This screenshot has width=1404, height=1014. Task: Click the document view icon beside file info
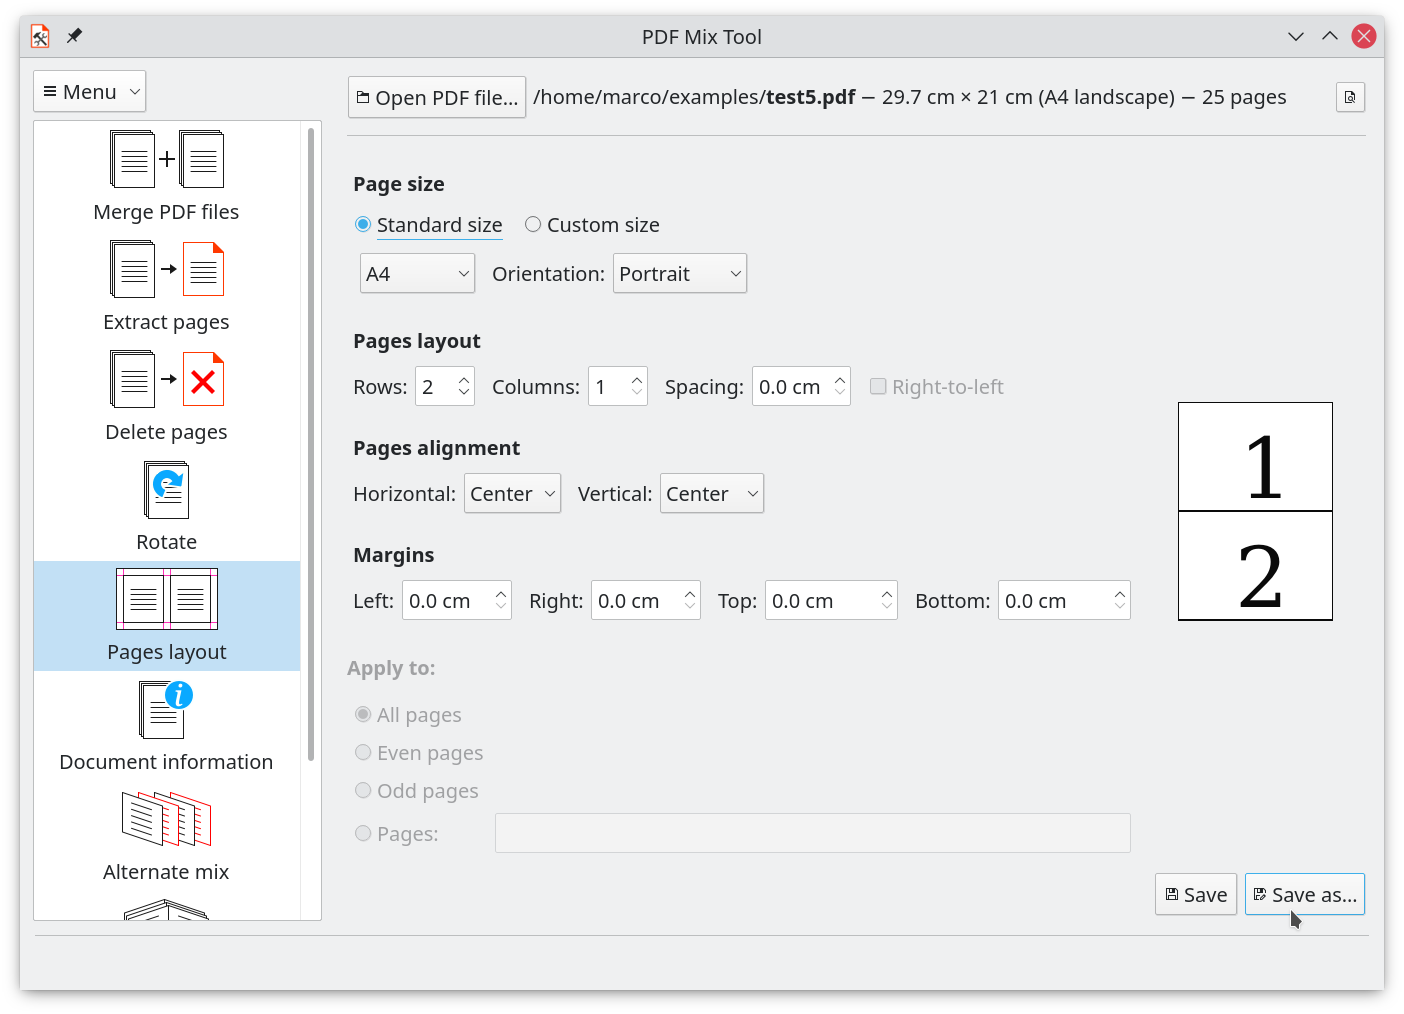1350,97
